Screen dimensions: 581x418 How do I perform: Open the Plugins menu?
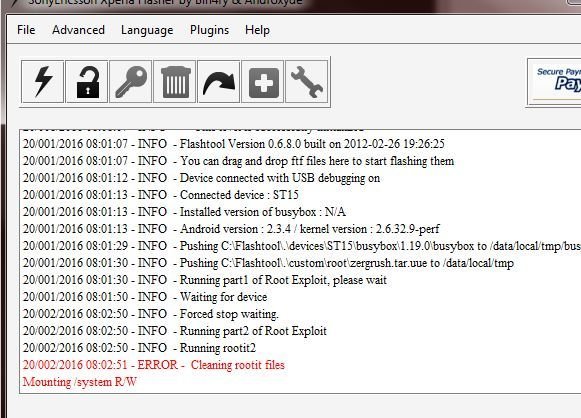(209, 30)
